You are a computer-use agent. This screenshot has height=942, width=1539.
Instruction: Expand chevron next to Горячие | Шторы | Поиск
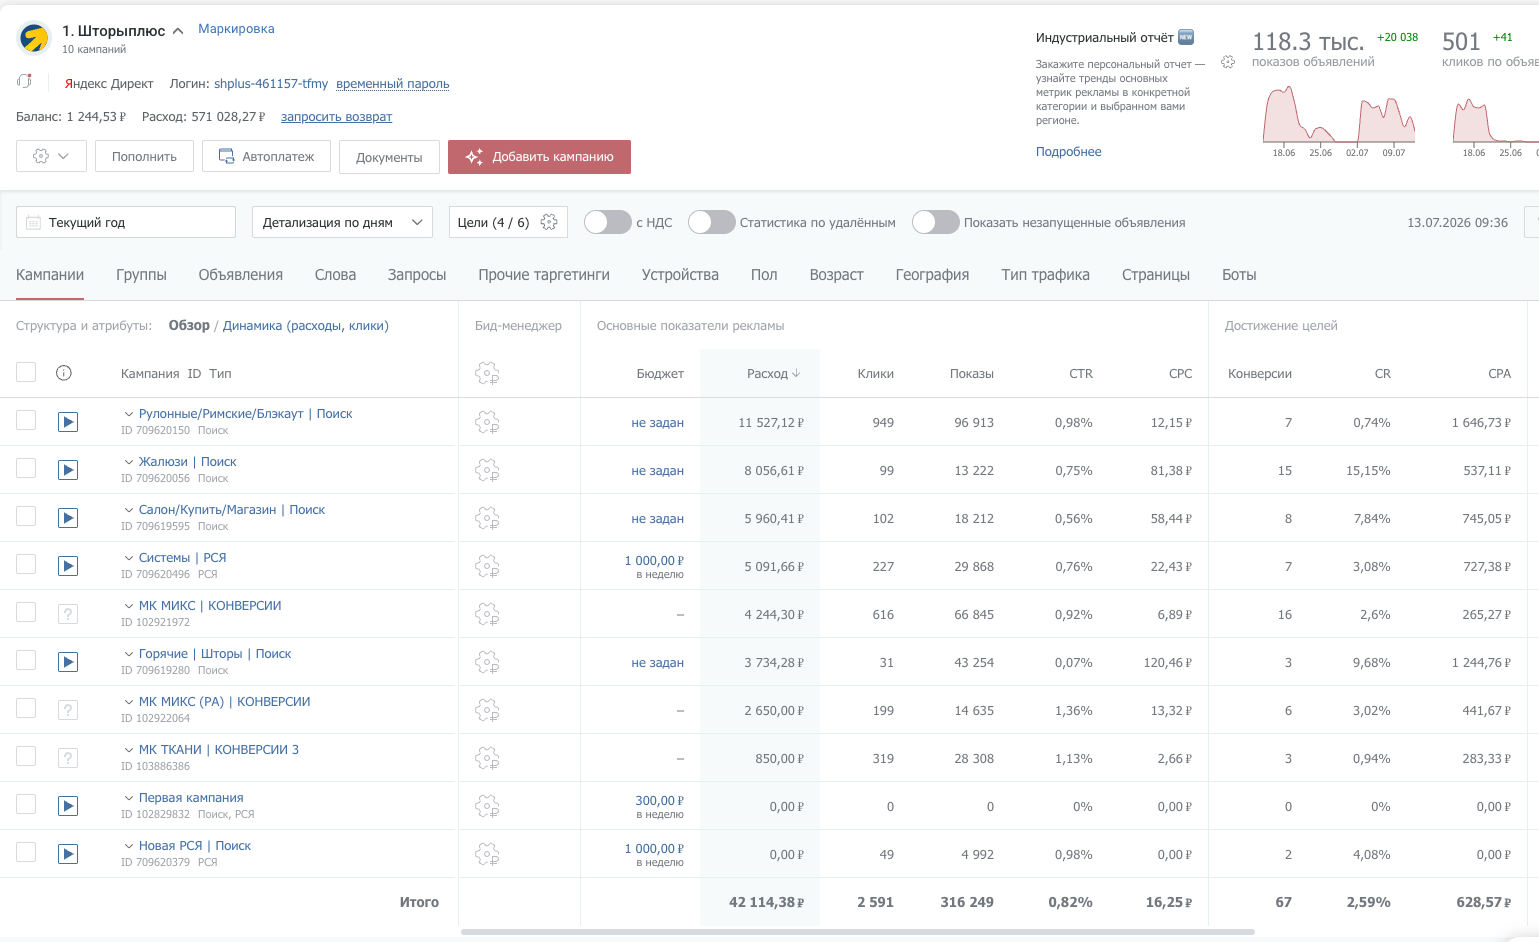coord(129,654)
